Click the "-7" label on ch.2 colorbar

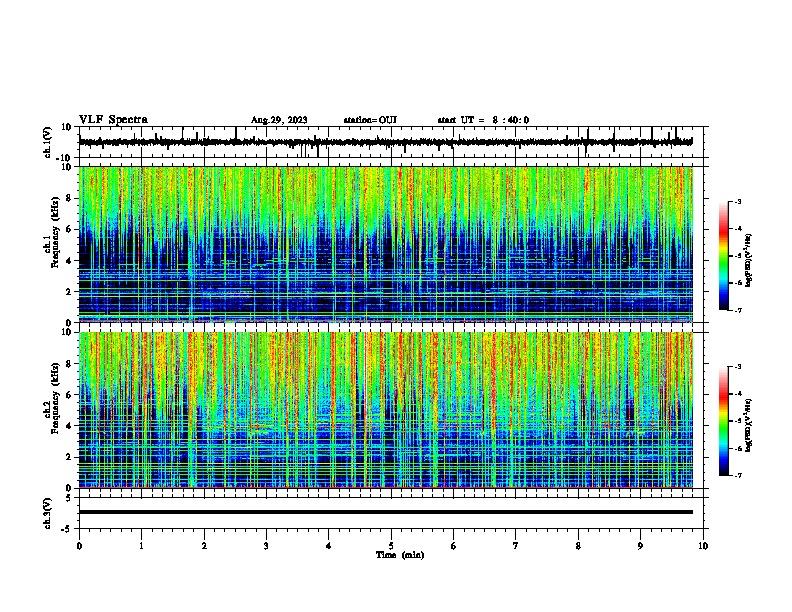(x=737, y=475)
